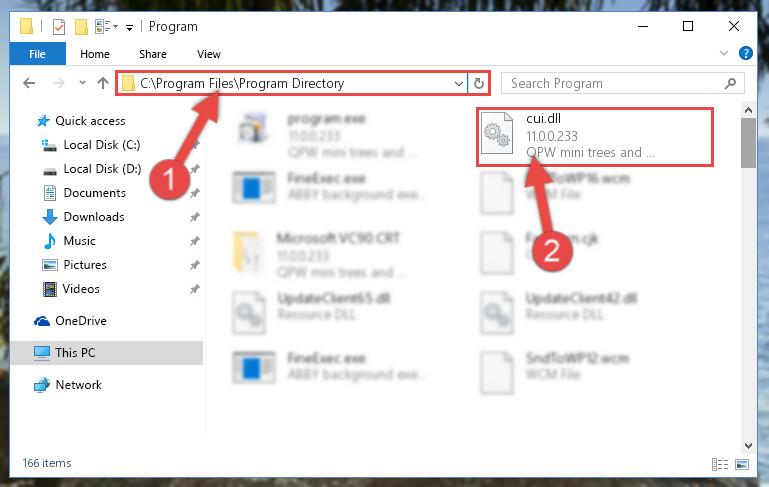769x487 pixels.
Task: Focus the Search Program field
Action: (x=615, y=83)
